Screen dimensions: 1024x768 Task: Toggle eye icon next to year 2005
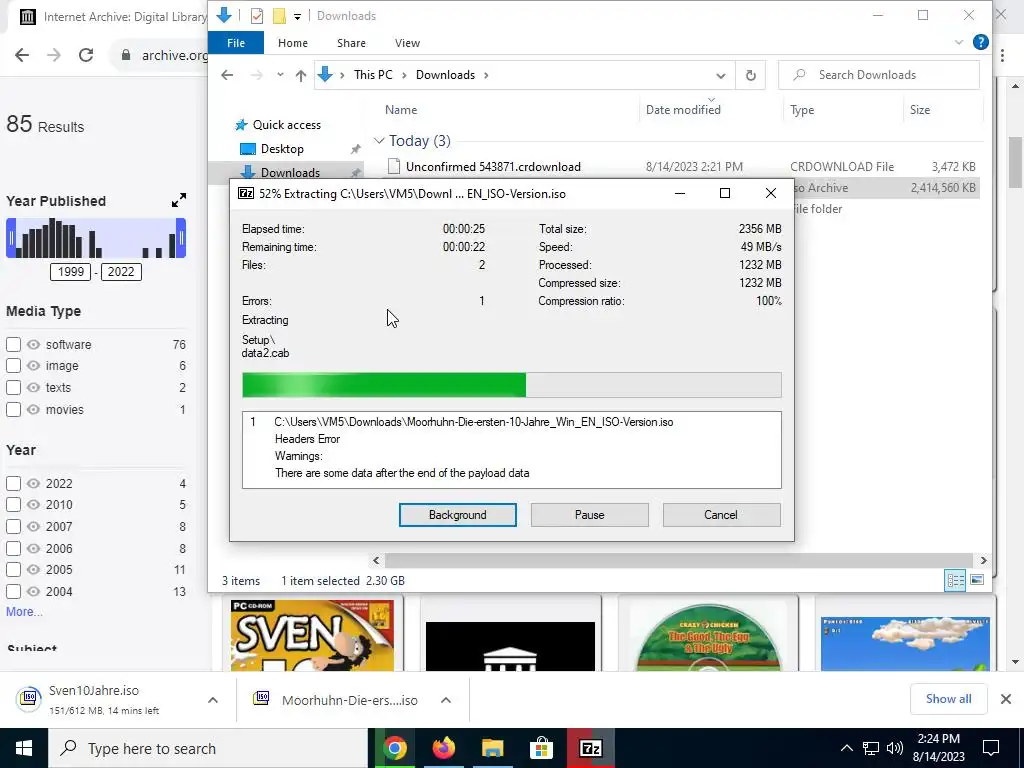click(x=33, y=569)
